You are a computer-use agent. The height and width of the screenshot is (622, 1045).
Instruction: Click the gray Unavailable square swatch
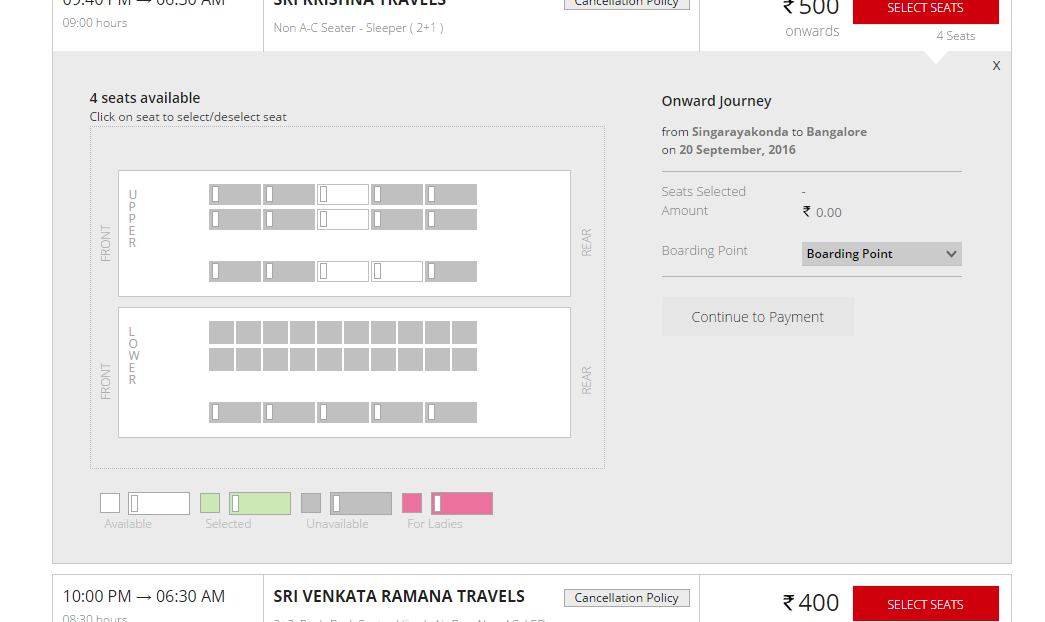(311, 503)
